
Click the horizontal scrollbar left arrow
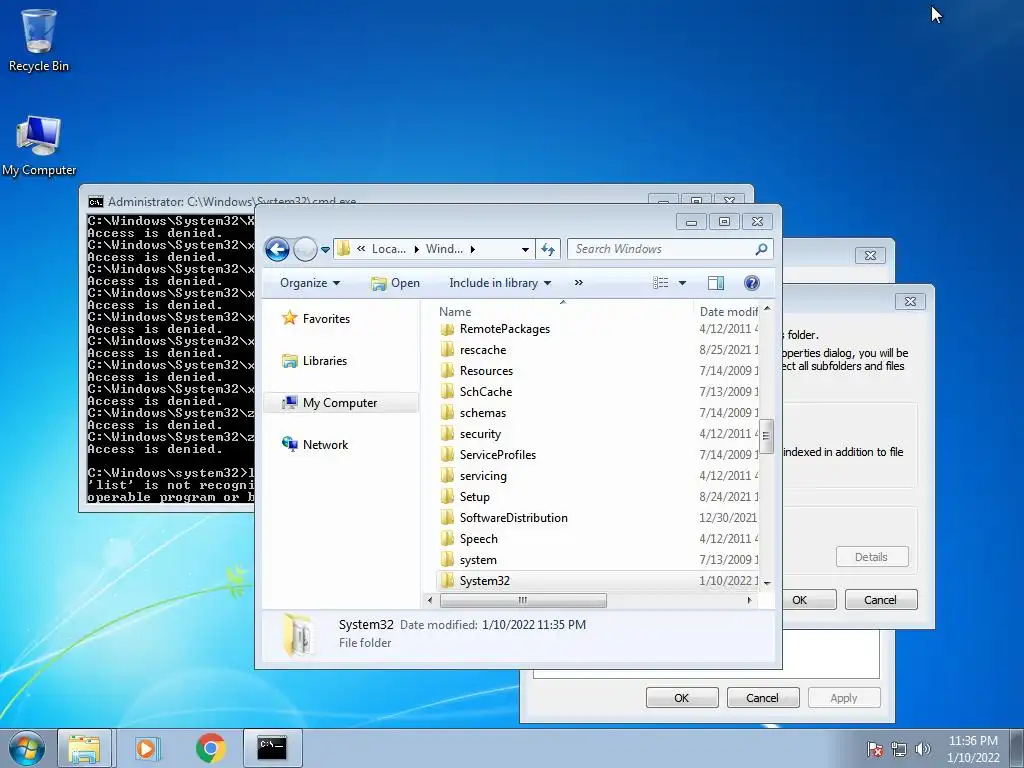tap(430, 600)
